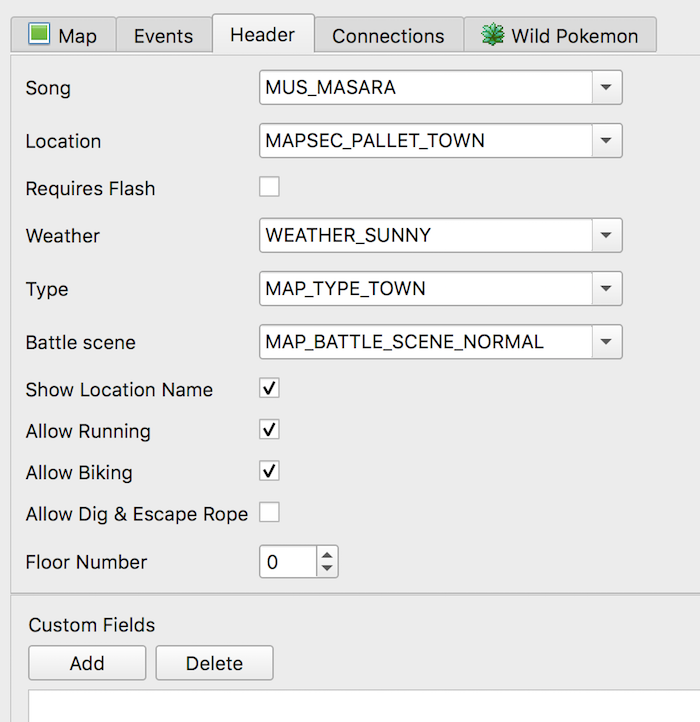Open the Location dropdown list

pos(606,141)
